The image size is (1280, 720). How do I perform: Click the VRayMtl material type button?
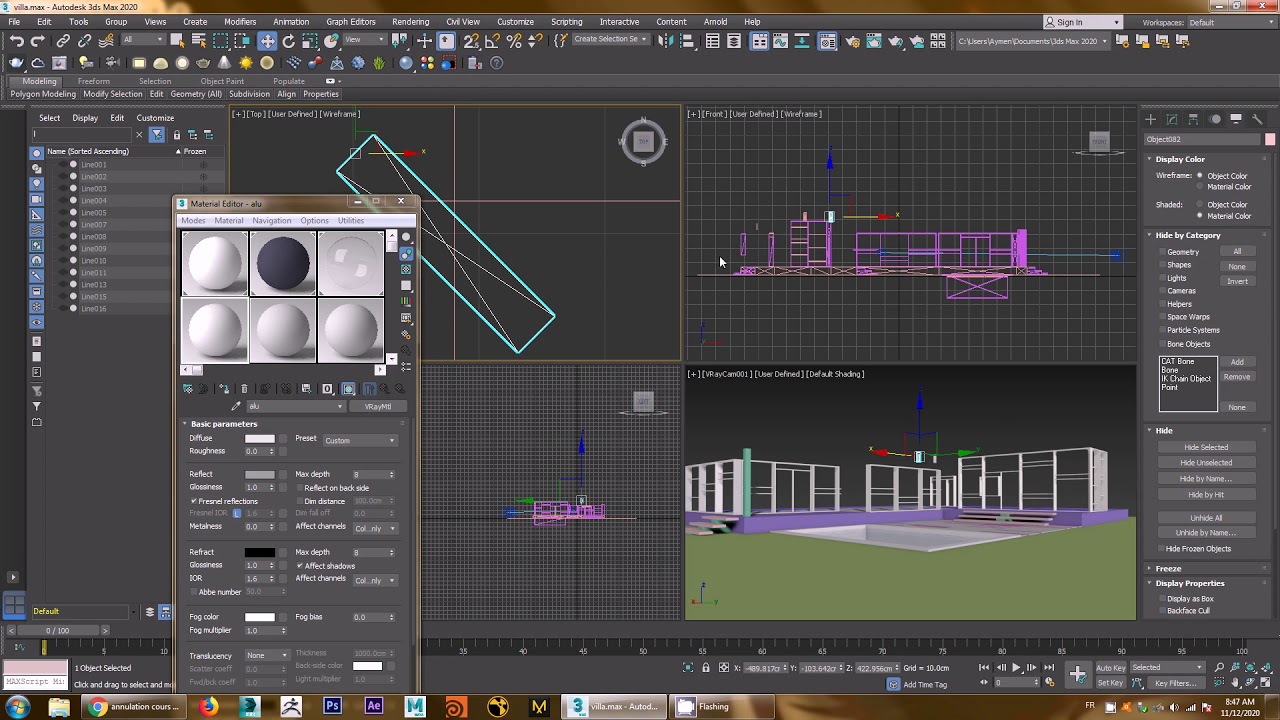click(378, 406)
